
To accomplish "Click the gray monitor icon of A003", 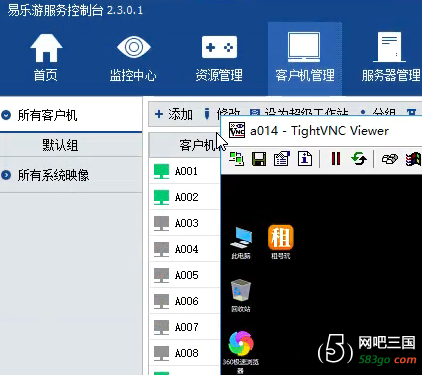I will [161, 223].
